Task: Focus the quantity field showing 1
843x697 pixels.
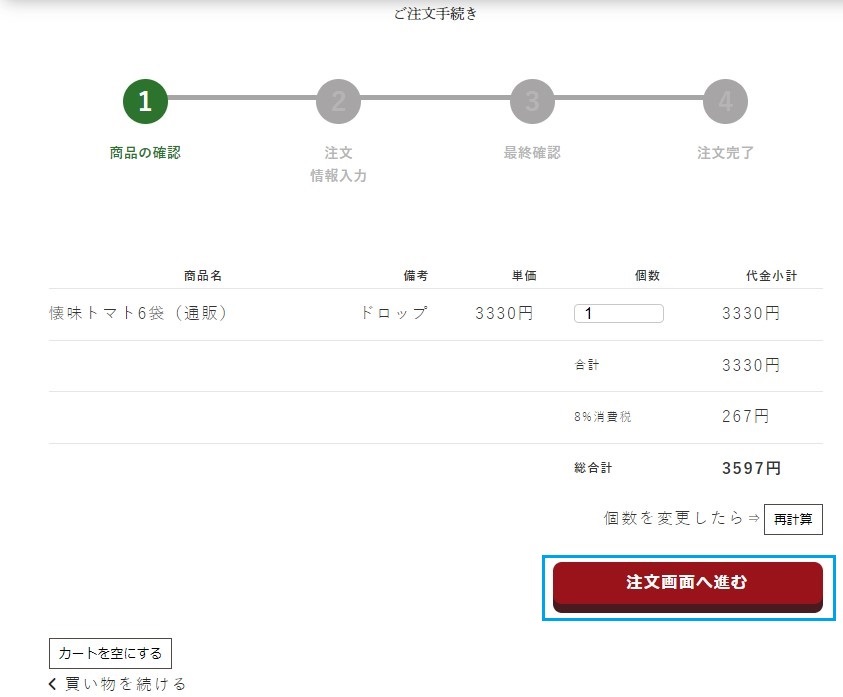Action: pyautogui.click(x=619, y=313)
